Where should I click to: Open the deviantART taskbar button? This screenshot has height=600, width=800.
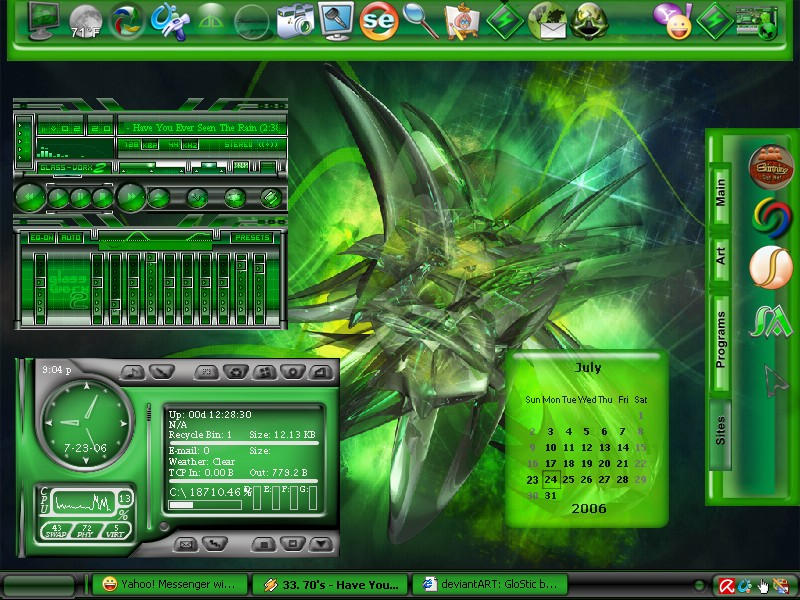[x=490, y=584]
